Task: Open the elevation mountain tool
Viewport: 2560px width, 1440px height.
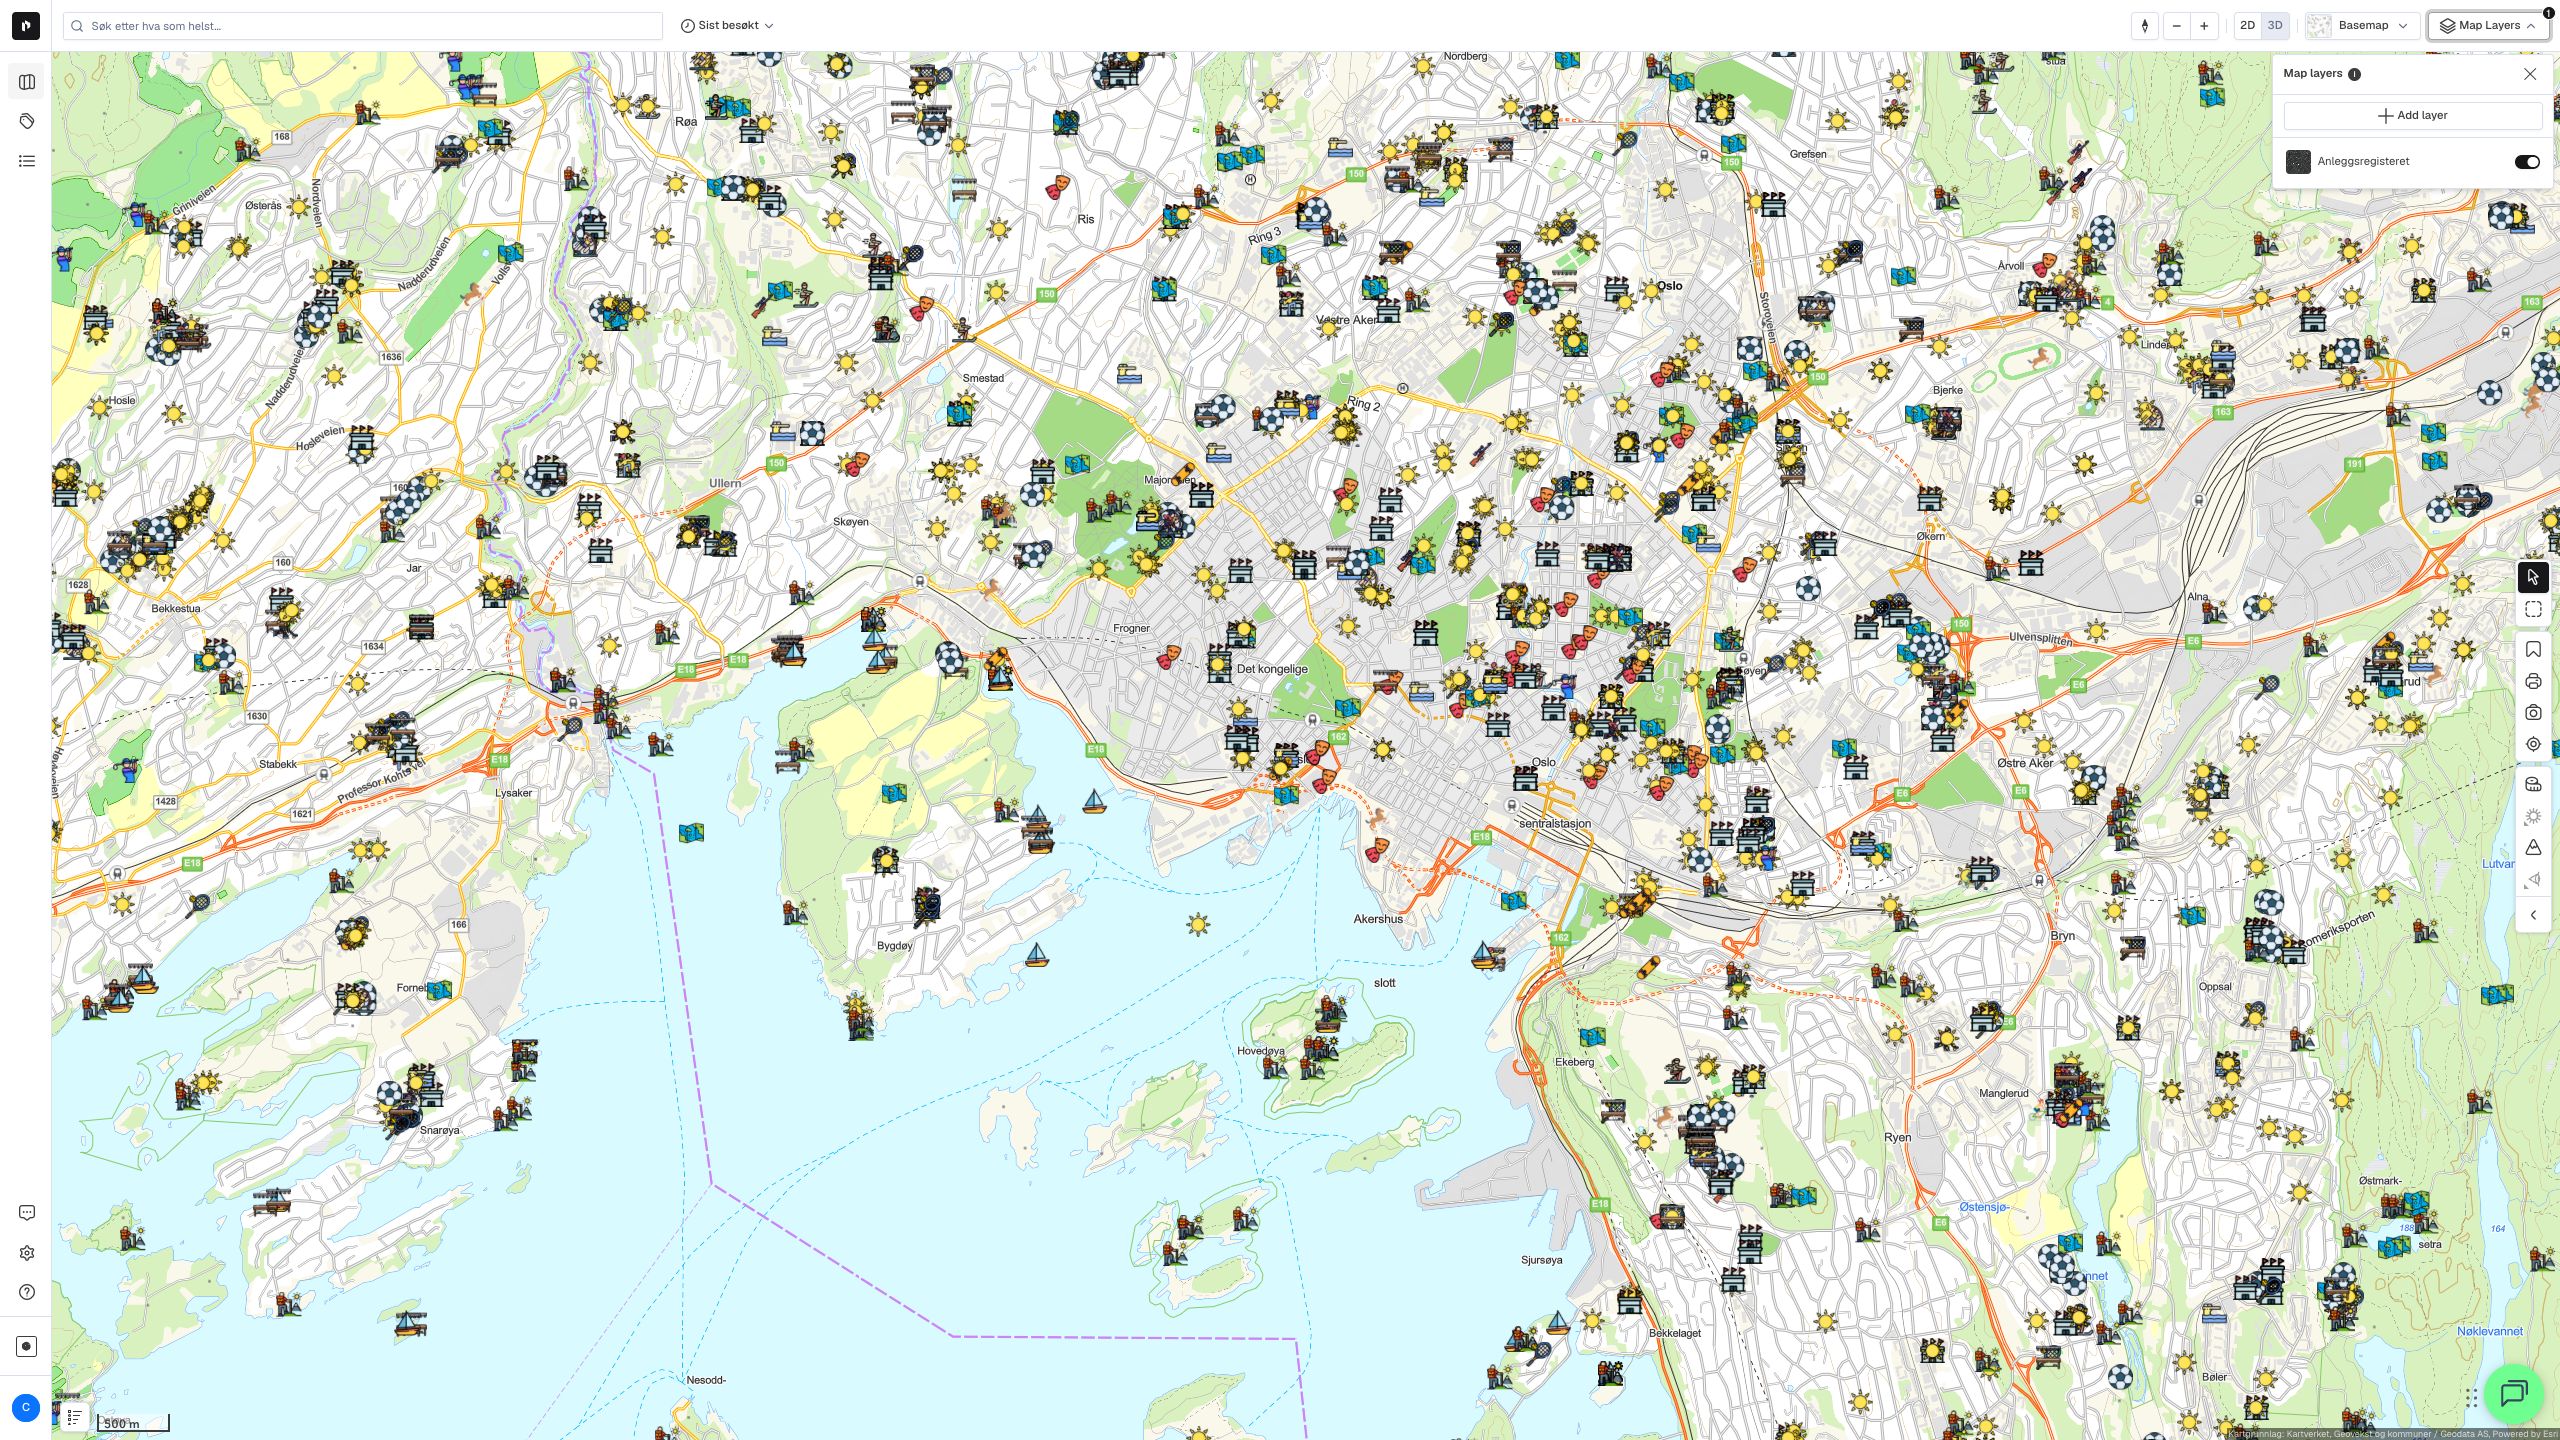Action: (x=2533, y=848)
